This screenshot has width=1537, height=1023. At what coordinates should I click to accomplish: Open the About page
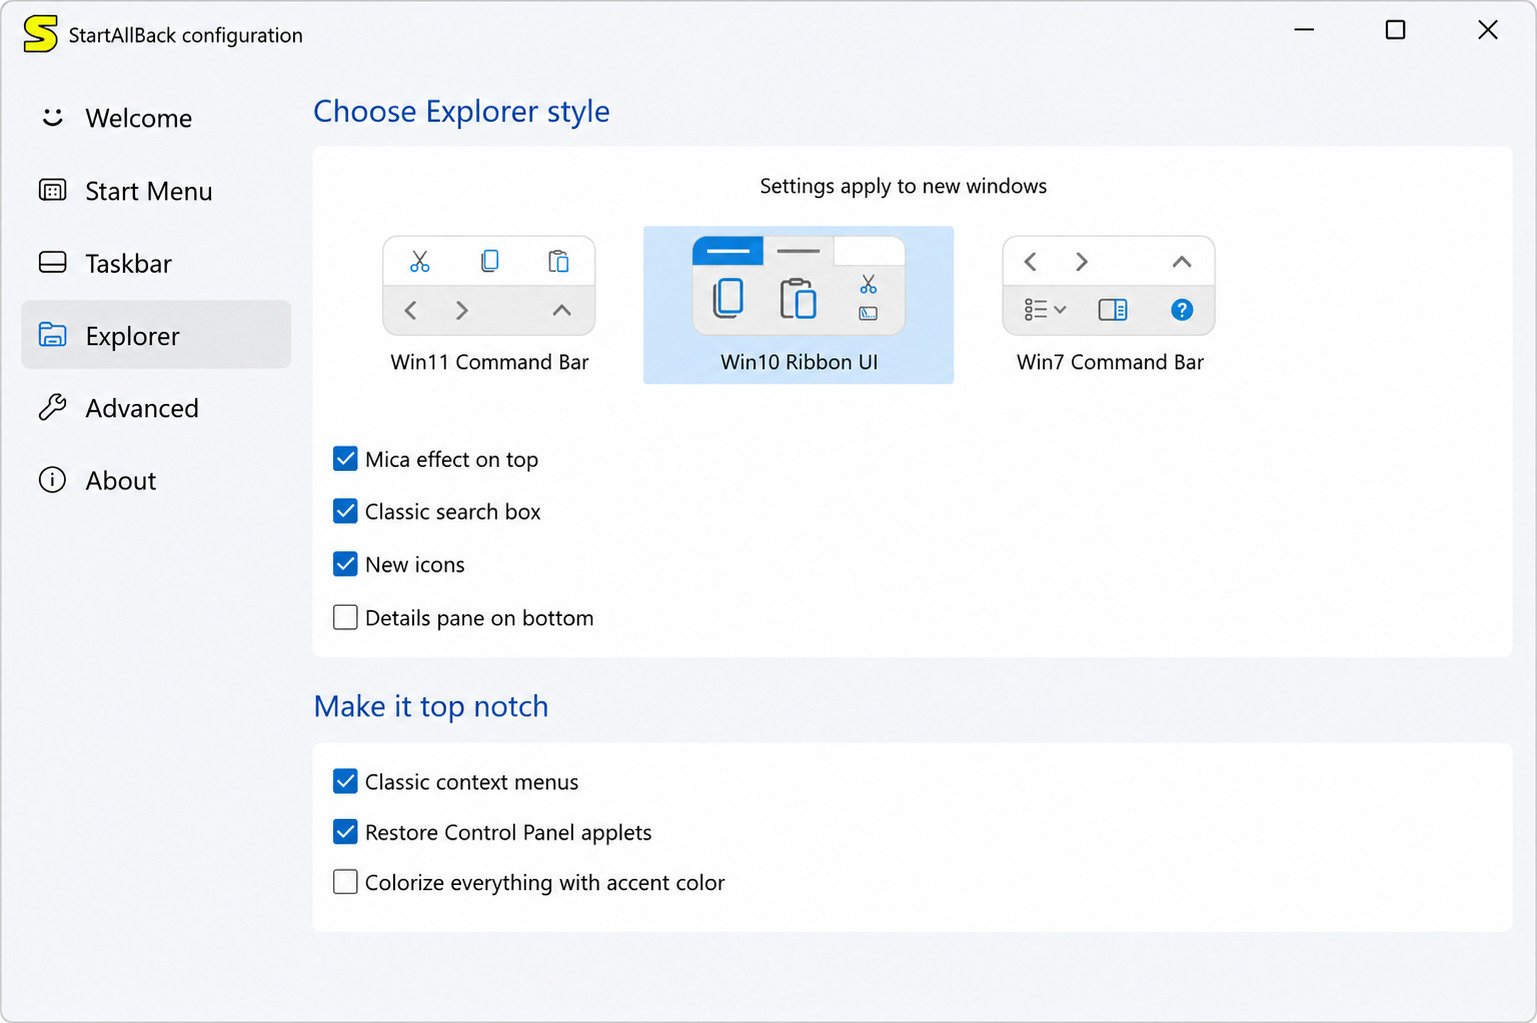(156, 480)
